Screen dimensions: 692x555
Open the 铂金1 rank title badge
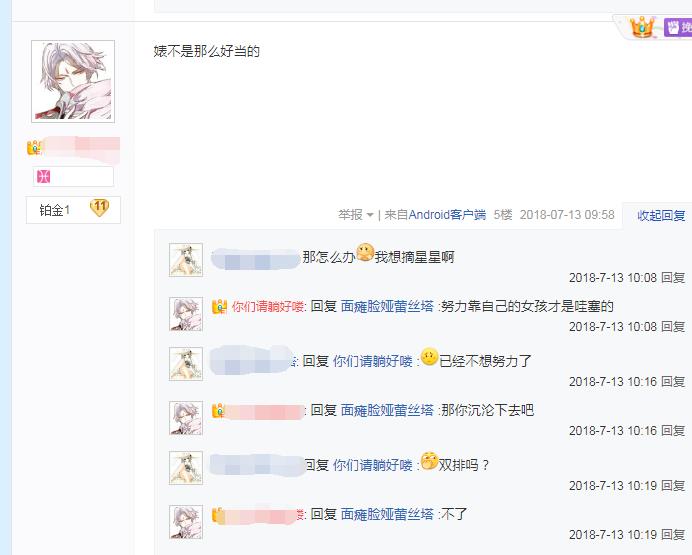click(54, 210)
